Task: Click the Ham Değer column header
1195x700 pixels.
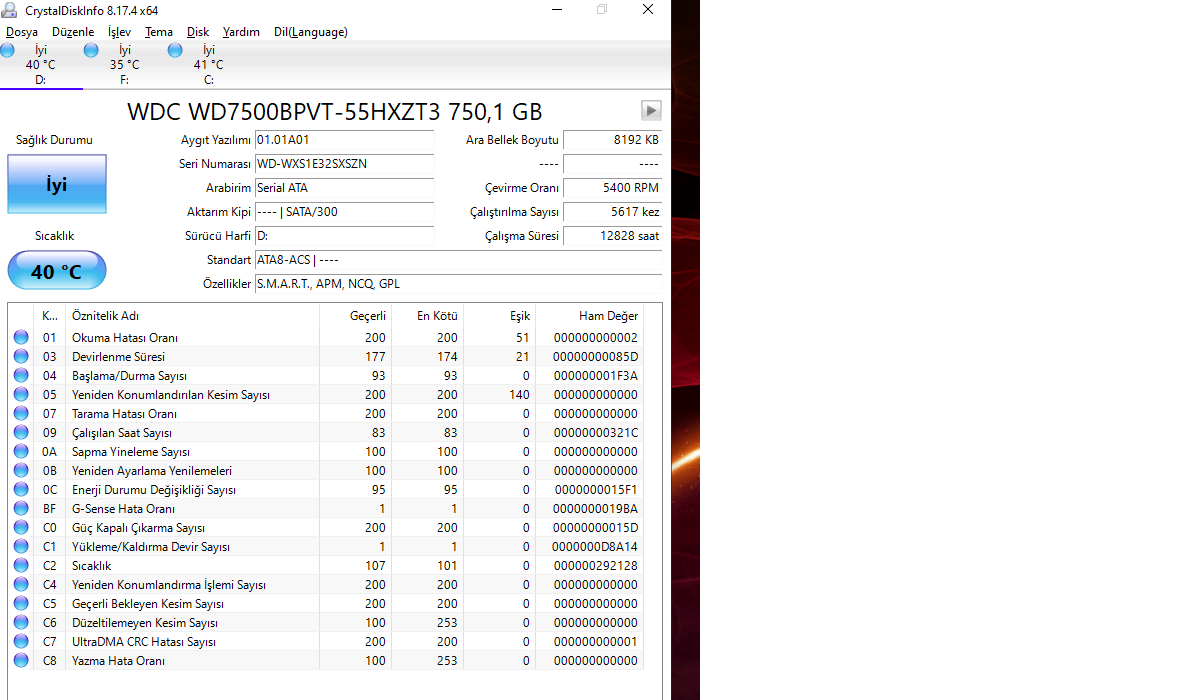Action: click(x=590, y=316)
